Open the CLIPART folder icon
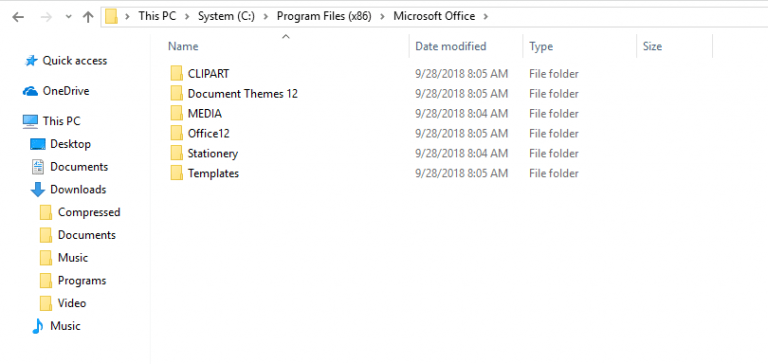 pyautogui.click(x=177, y=73)
